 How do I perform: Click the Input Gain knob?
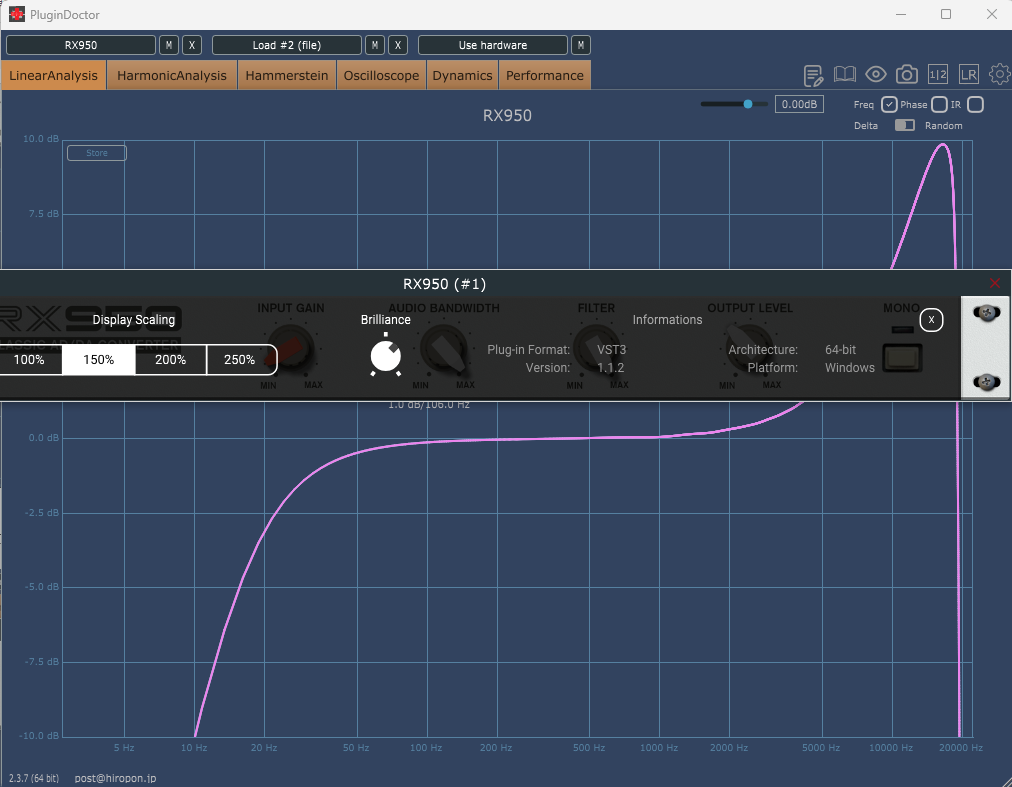click(x=291, y=349)
